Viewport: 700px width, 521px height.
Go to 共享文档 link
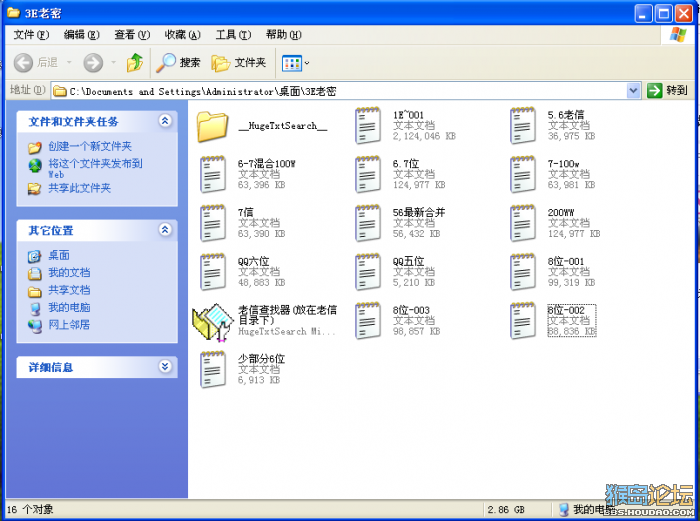(69, 290)
